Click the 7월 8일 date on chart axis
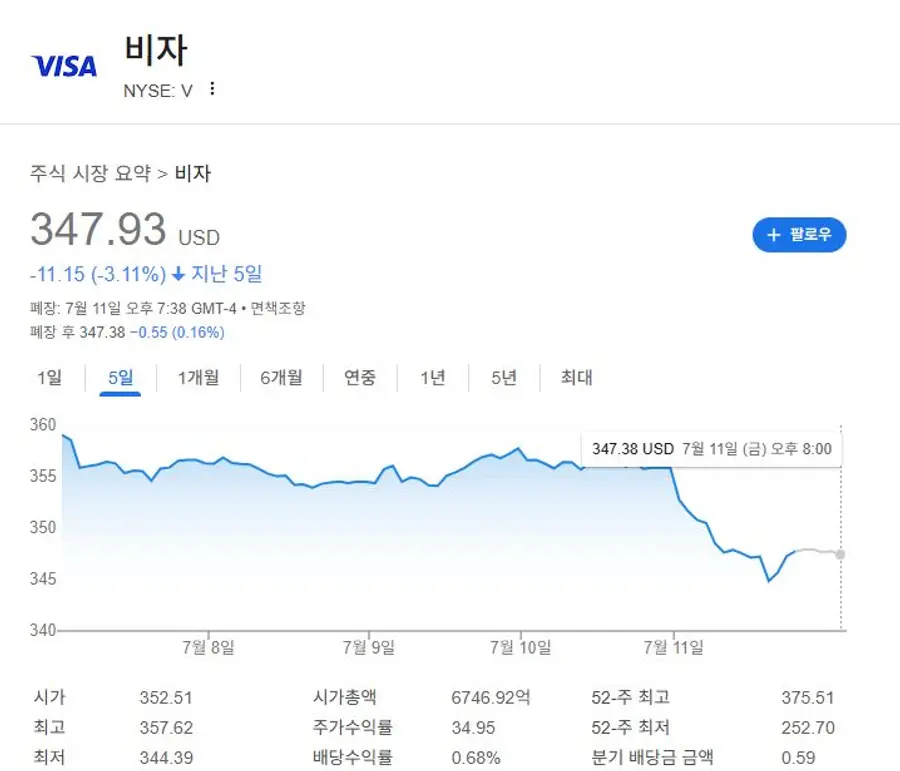Screen dimensions: 900x771 [210, 647]
